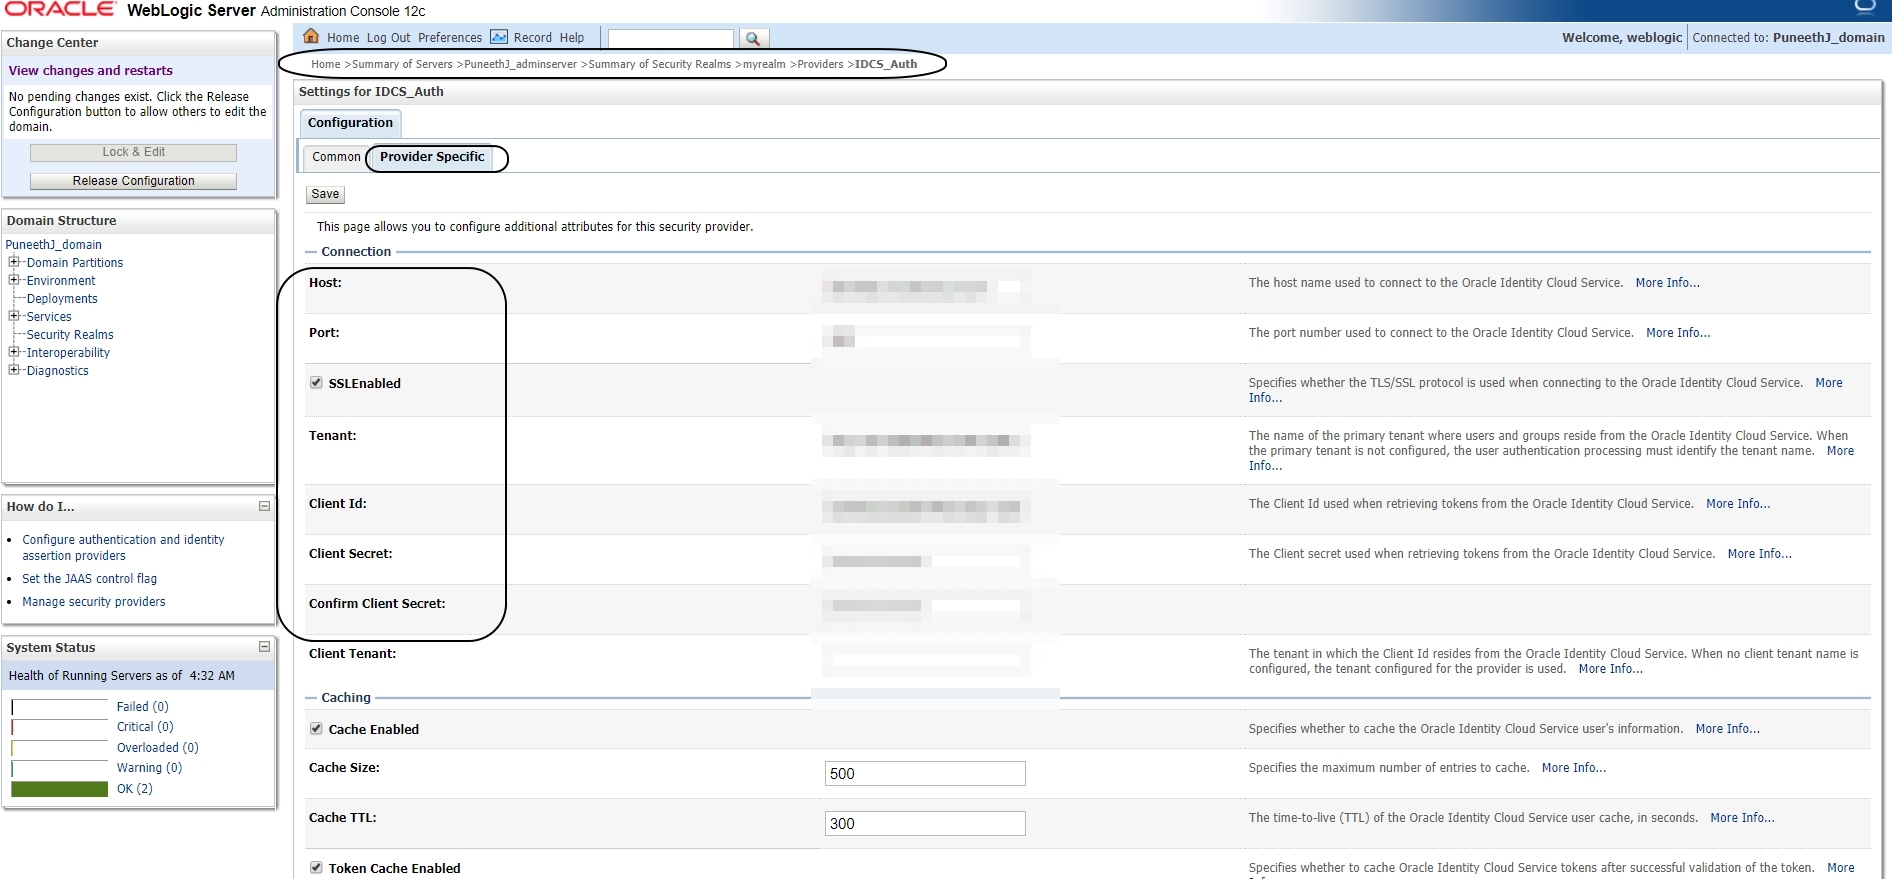Open the Configuration tab
This screenshot has width=1892, height=879.
coord(350,123)
